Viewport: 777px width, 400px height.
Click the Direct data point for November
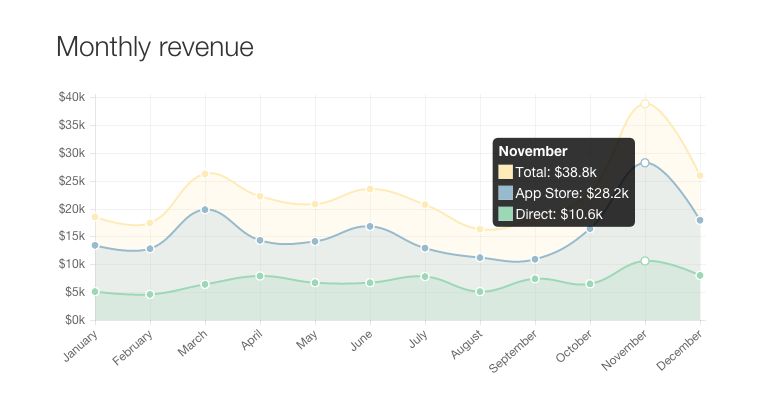point(645,261)
